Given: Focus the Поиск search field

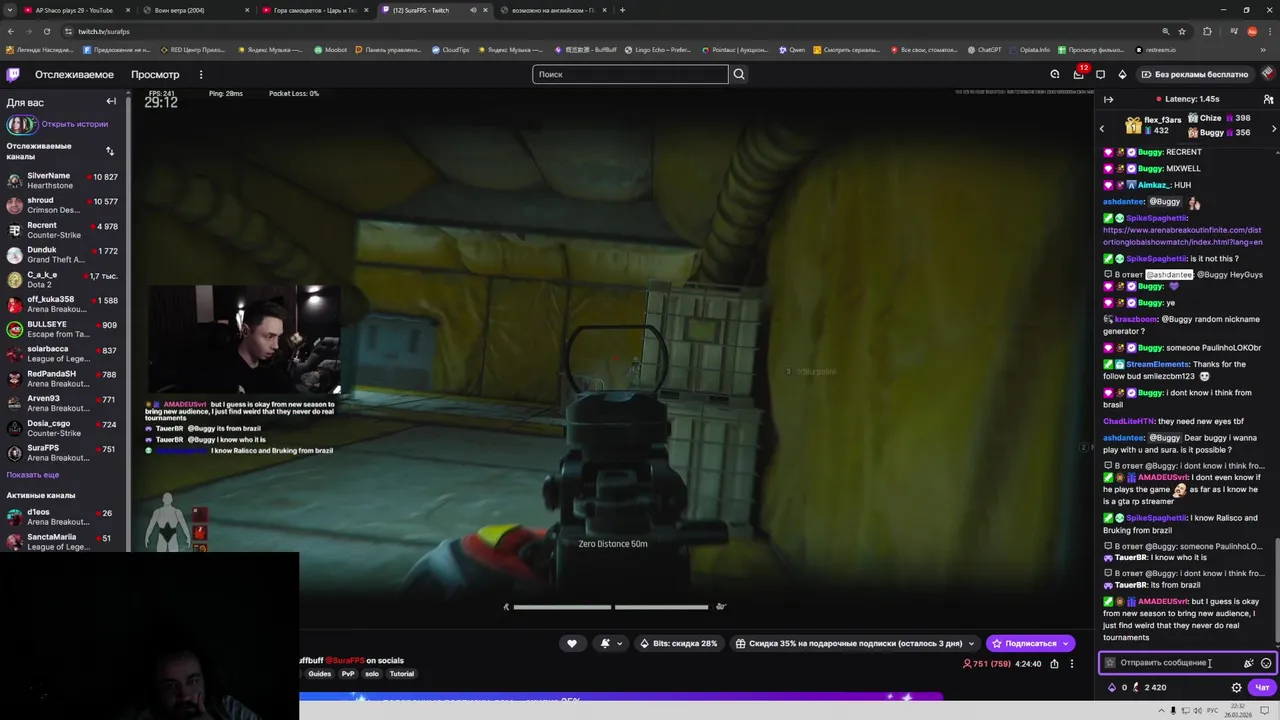Looking at the screenshot, I should coord(630,74).
